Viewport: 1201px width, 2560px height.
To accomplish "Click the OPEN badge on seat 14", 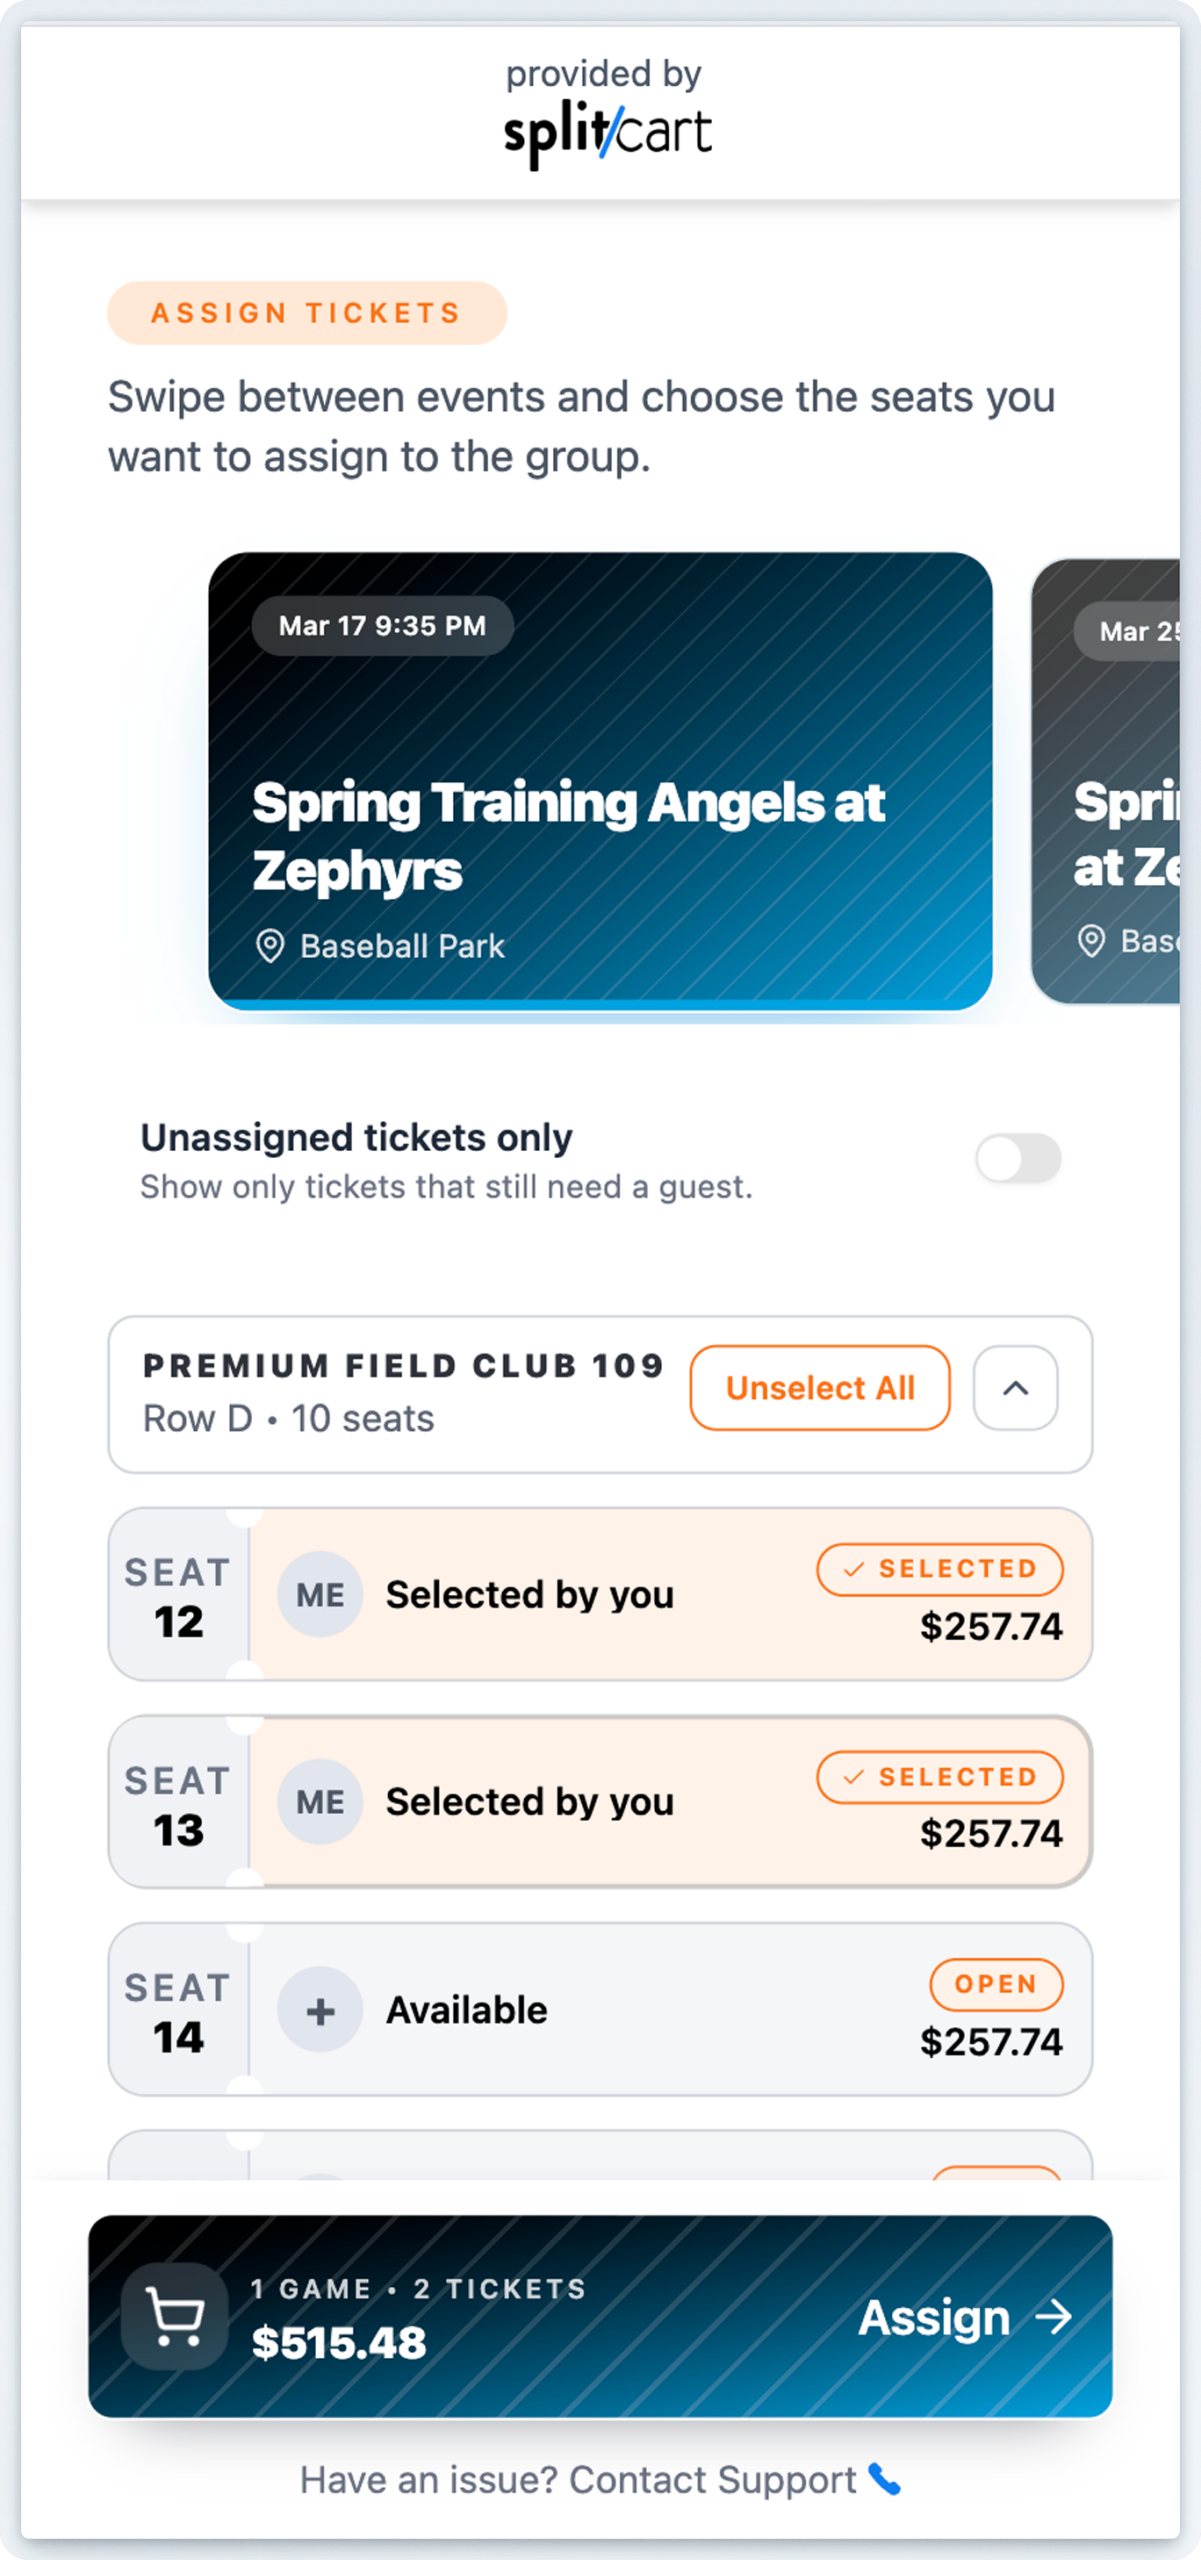I will (995, 1984).
